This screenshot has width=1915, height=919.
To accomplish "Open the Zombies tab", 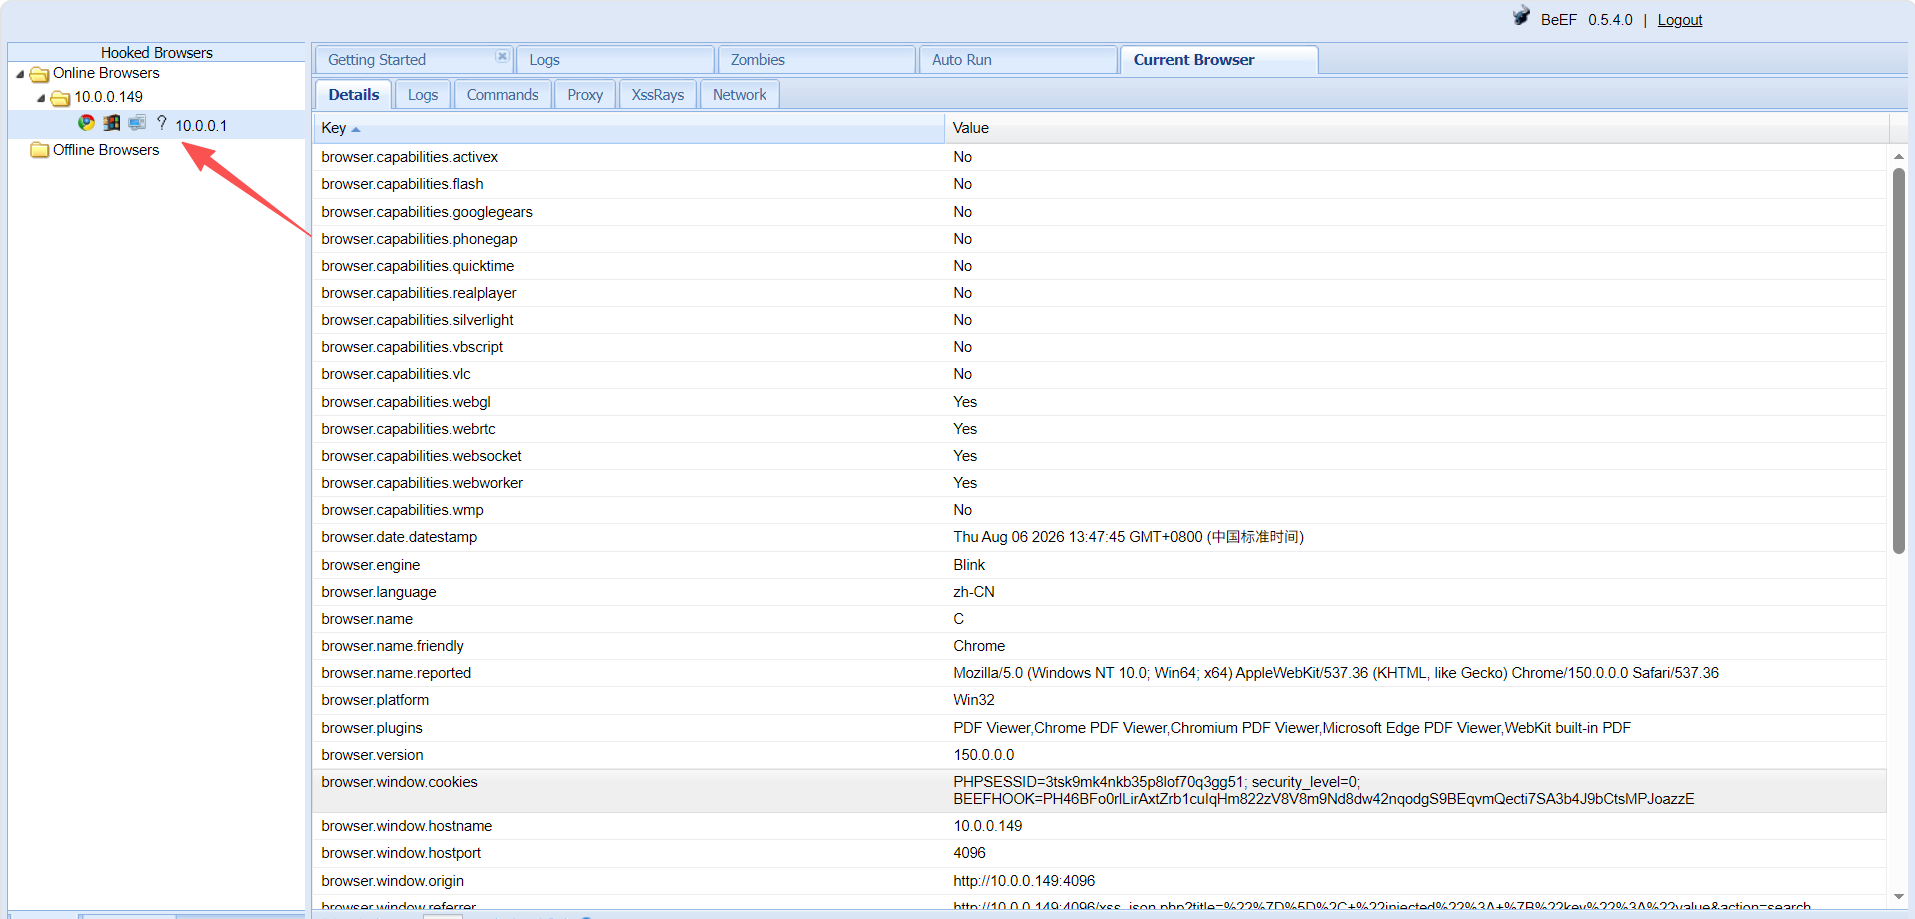I will (x=817, y=60).
